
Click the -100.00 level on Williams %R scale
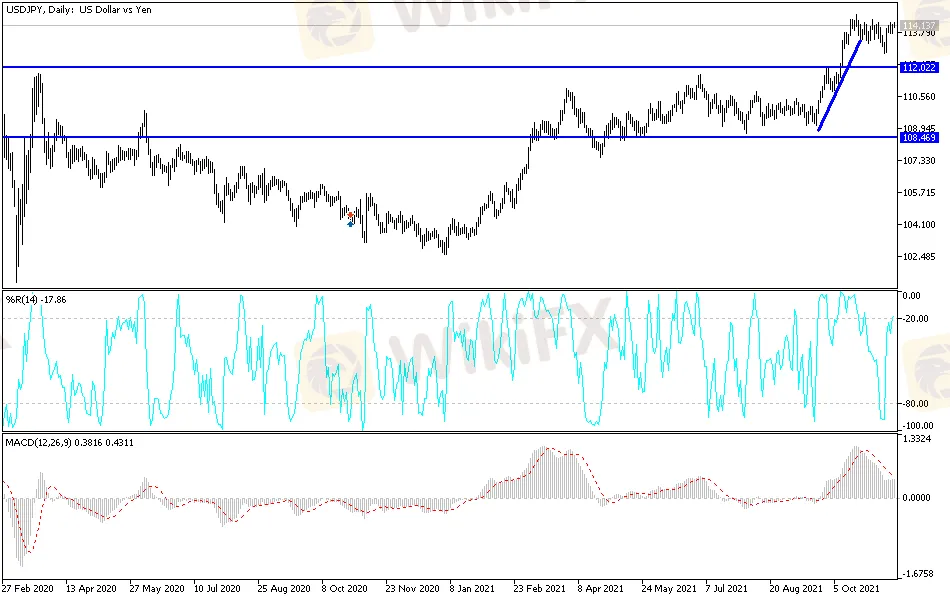pos(917,425)
